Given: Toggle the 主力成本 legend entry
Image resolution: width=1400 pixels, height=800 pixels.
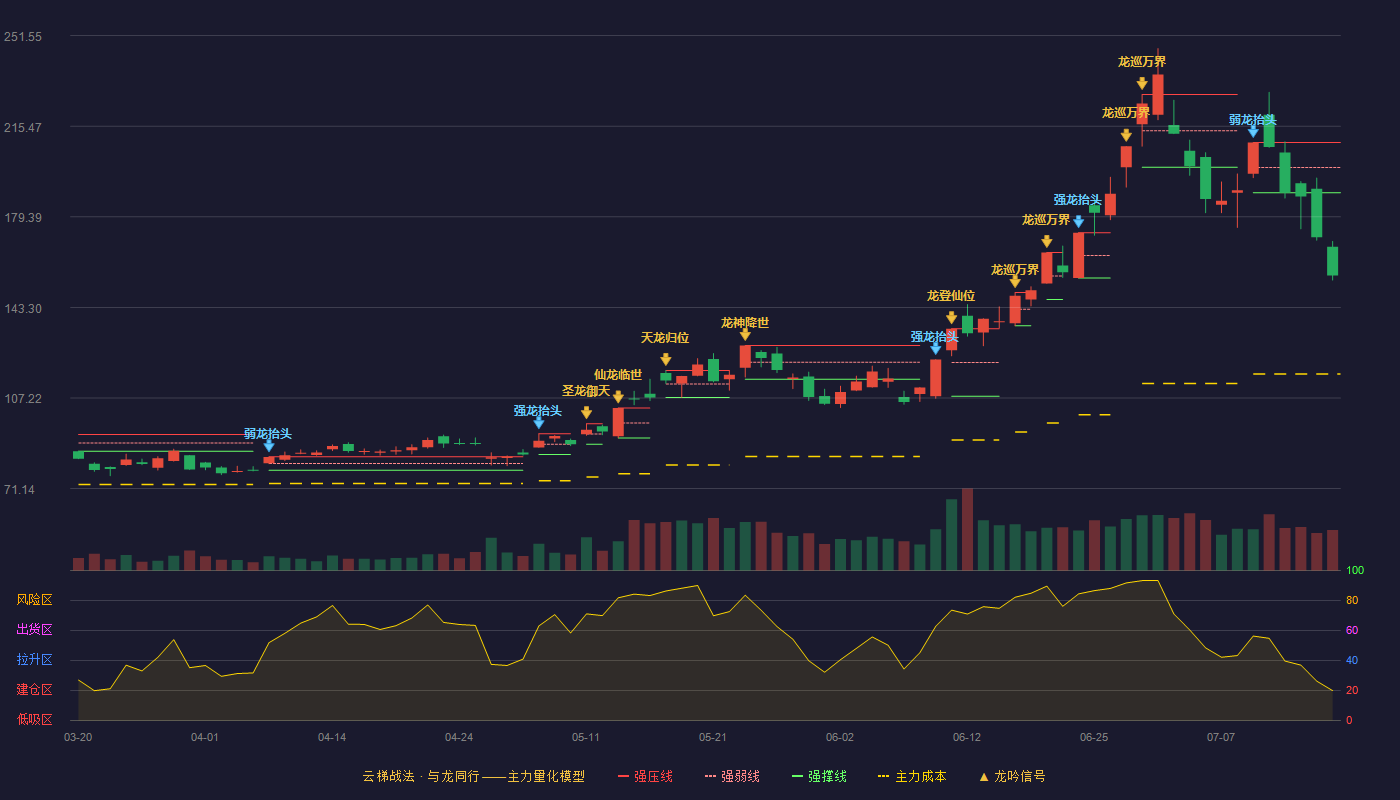Looking at the screenshot, I should point(911,776).
